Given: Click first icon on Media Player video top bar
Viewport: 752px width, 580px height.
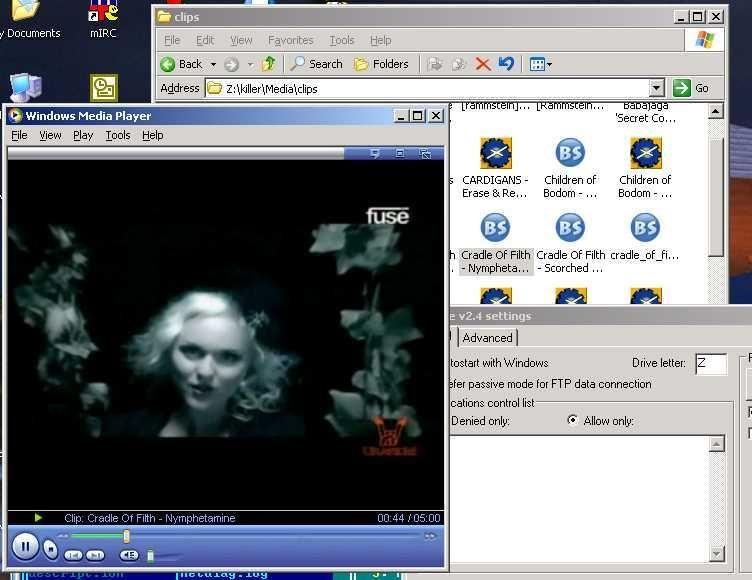Looking at the screenshot, I should [375, 154].
